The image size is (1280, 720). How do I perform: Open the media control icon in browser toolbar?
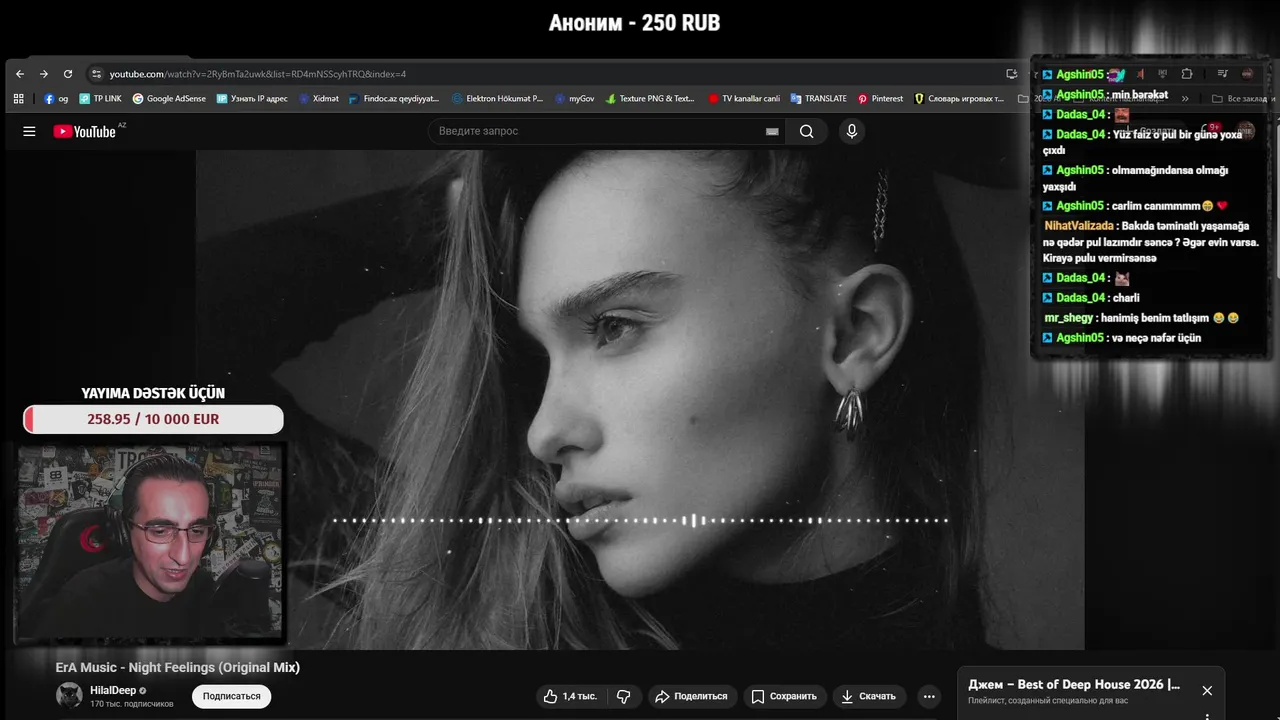[x=1222, y=74]
